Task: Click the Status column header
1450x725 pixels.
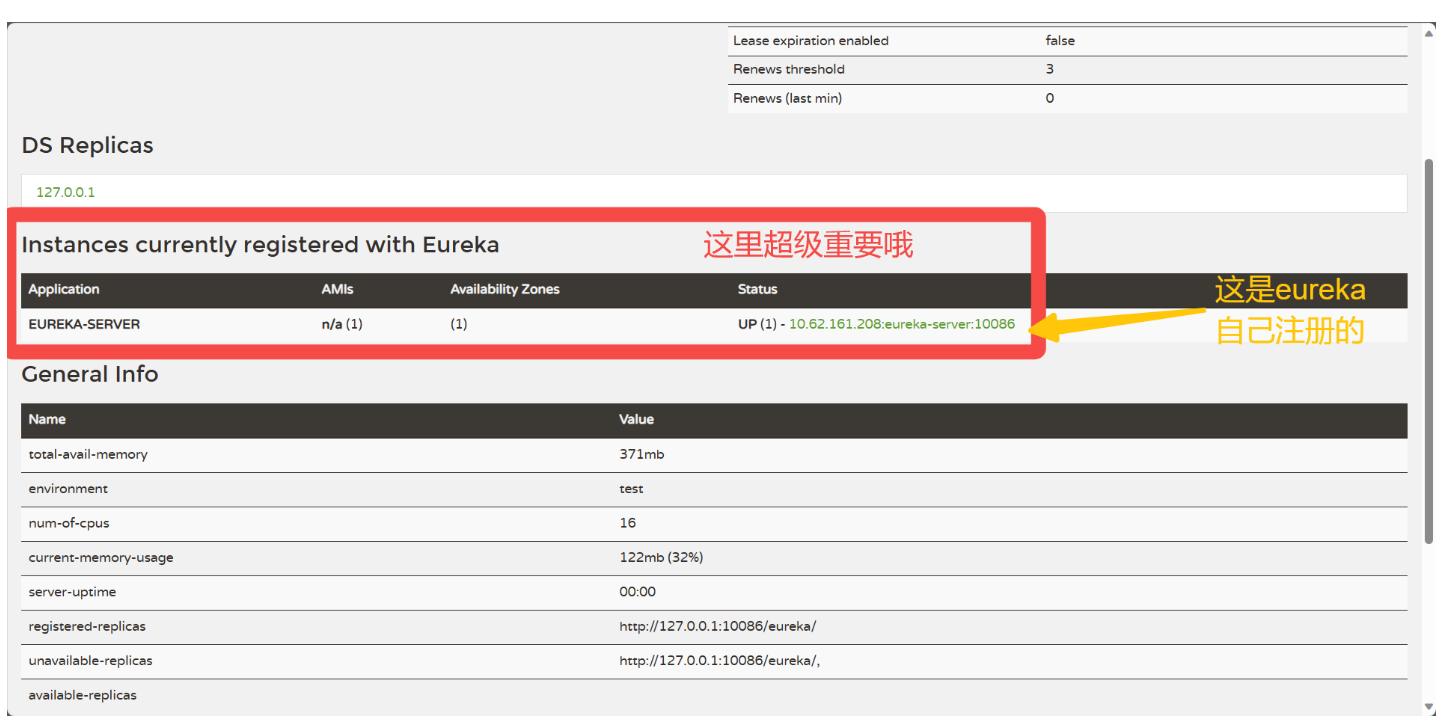Action: click(x=757, y=289)
